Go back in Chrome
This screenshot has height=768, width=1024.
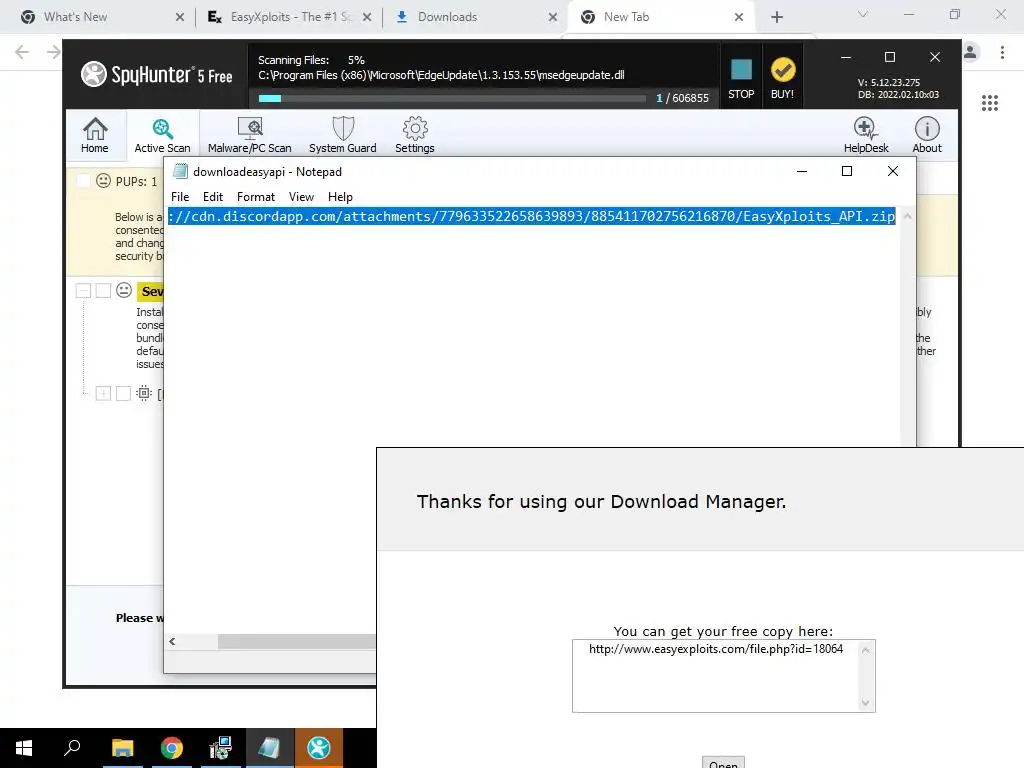click(x=22, y=52)
